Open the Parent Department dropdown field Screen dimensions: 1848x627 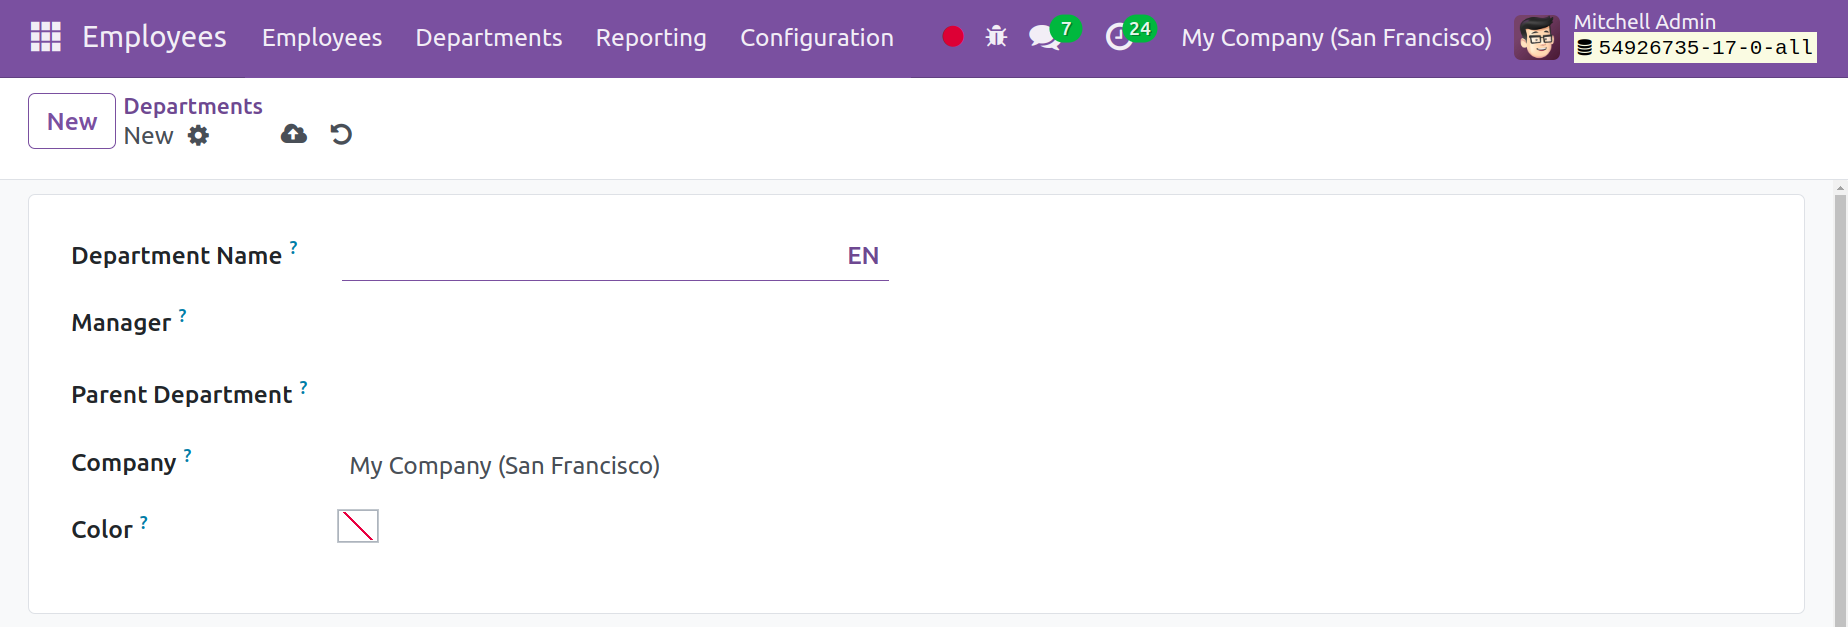(x=615, y=395)
